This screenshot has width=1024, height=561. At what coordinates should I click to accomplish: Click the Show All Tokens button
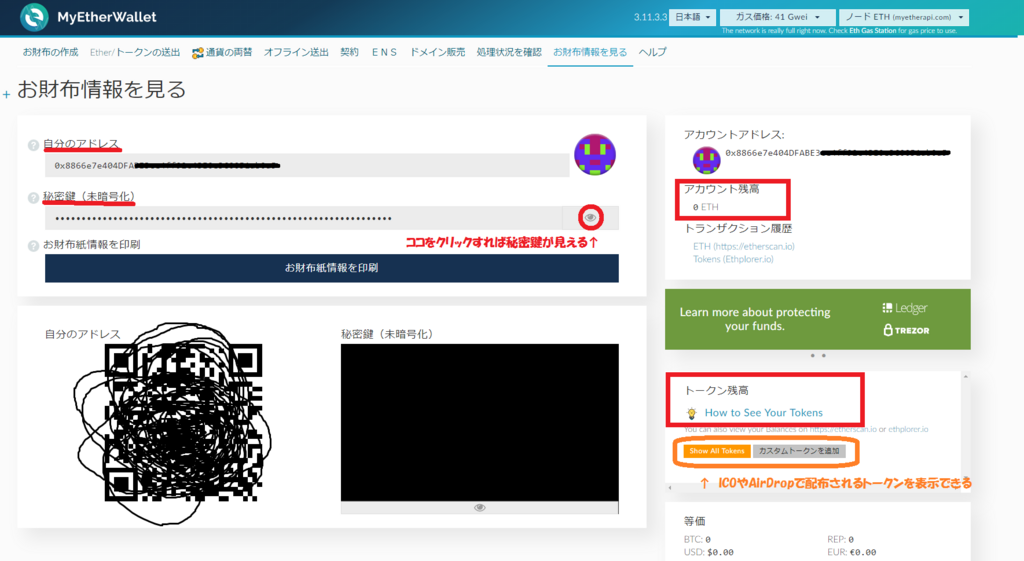(716, 451)
